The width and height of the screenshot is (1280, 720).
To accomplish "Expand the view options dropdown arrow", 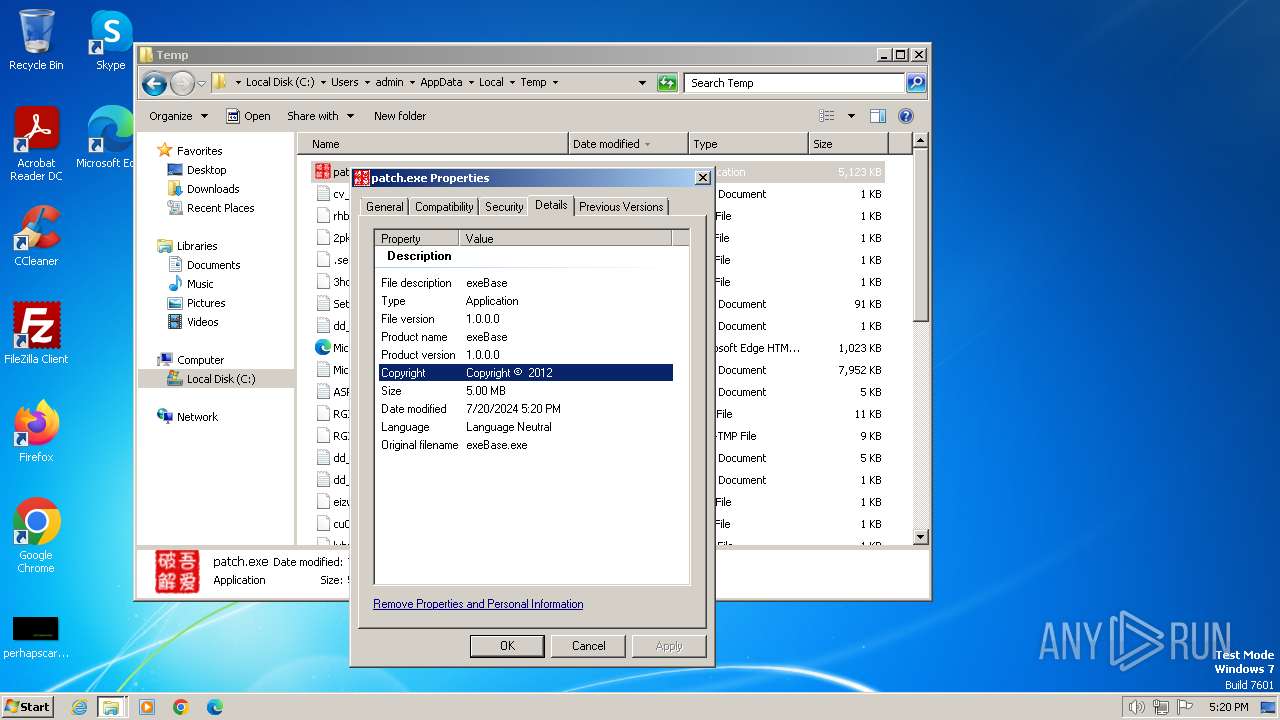I will coord(851,116).
